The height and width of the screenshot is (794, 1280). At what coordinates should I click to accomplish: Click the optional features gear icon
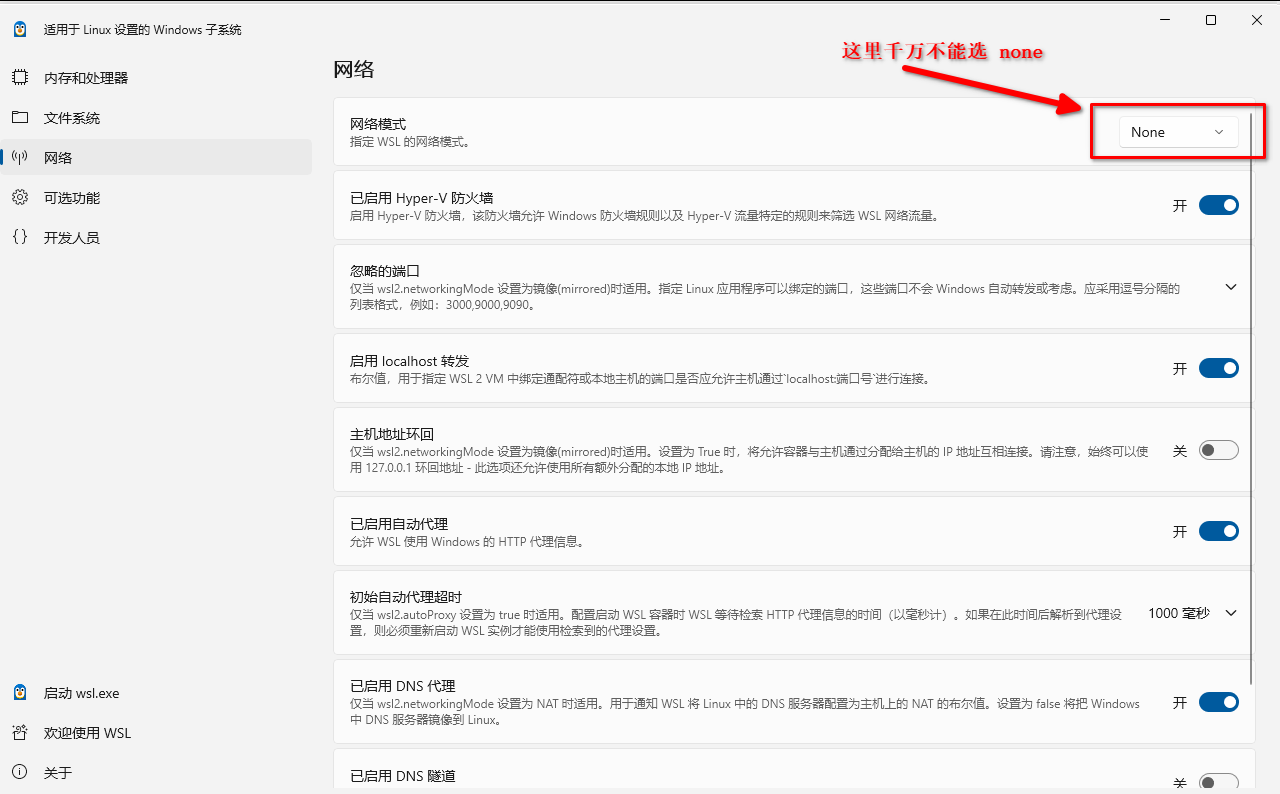pyautogui.click(x=20, y=197)
